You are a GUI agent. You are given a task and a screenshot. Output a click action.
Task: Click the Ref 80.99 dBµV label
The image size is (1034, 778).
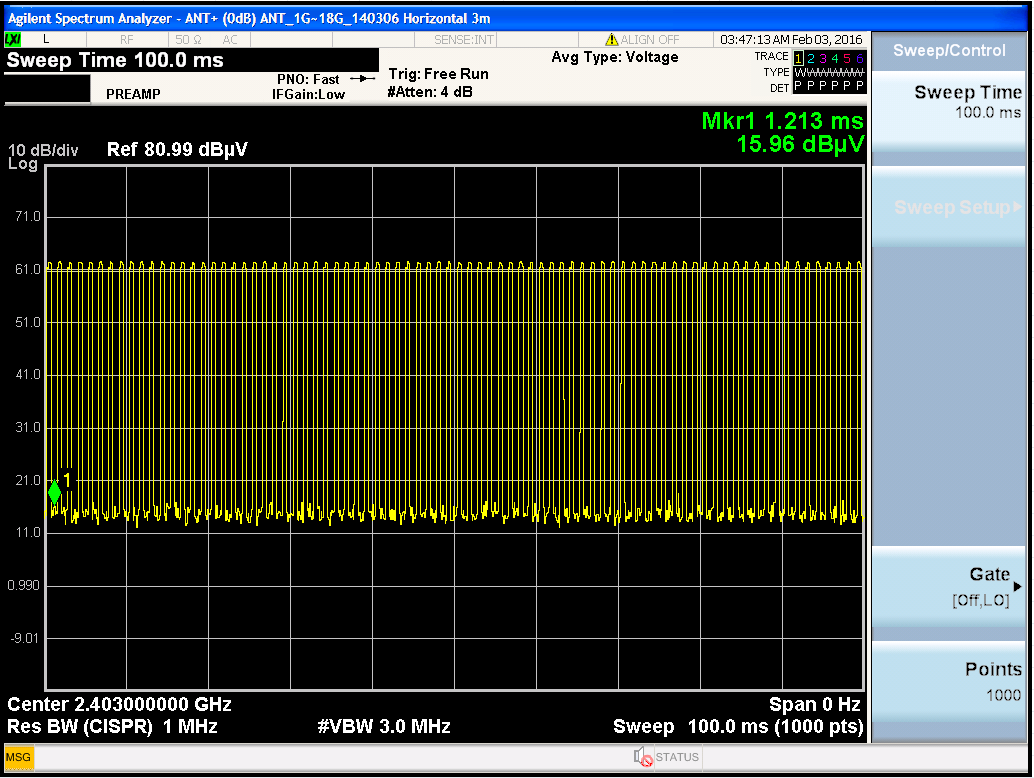click(x=177, y=149)
